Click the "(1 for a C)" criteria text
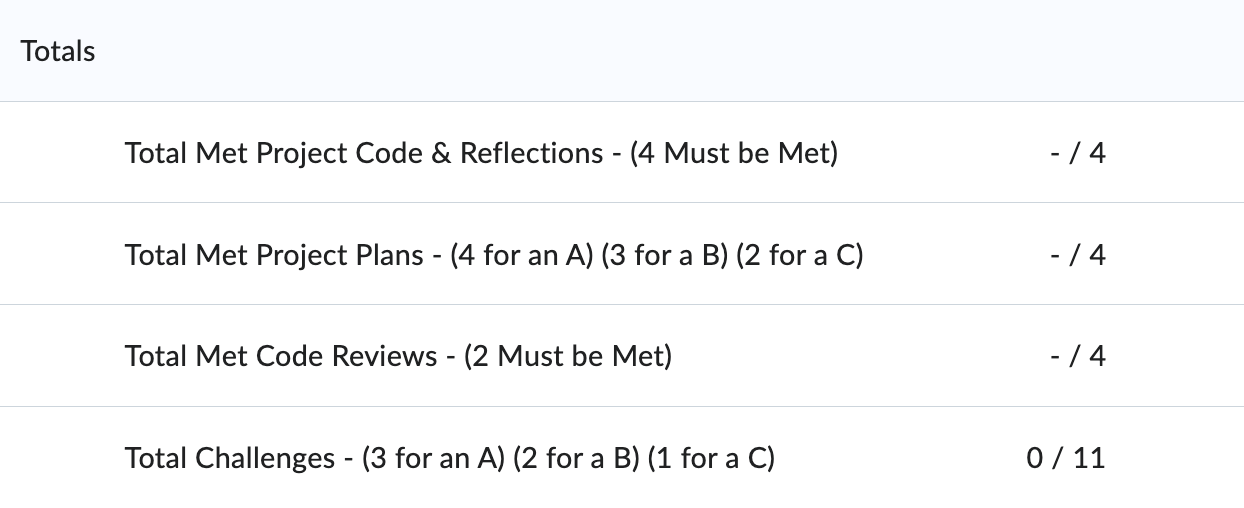The image size is (1244, 508). [x=711, y=458]
